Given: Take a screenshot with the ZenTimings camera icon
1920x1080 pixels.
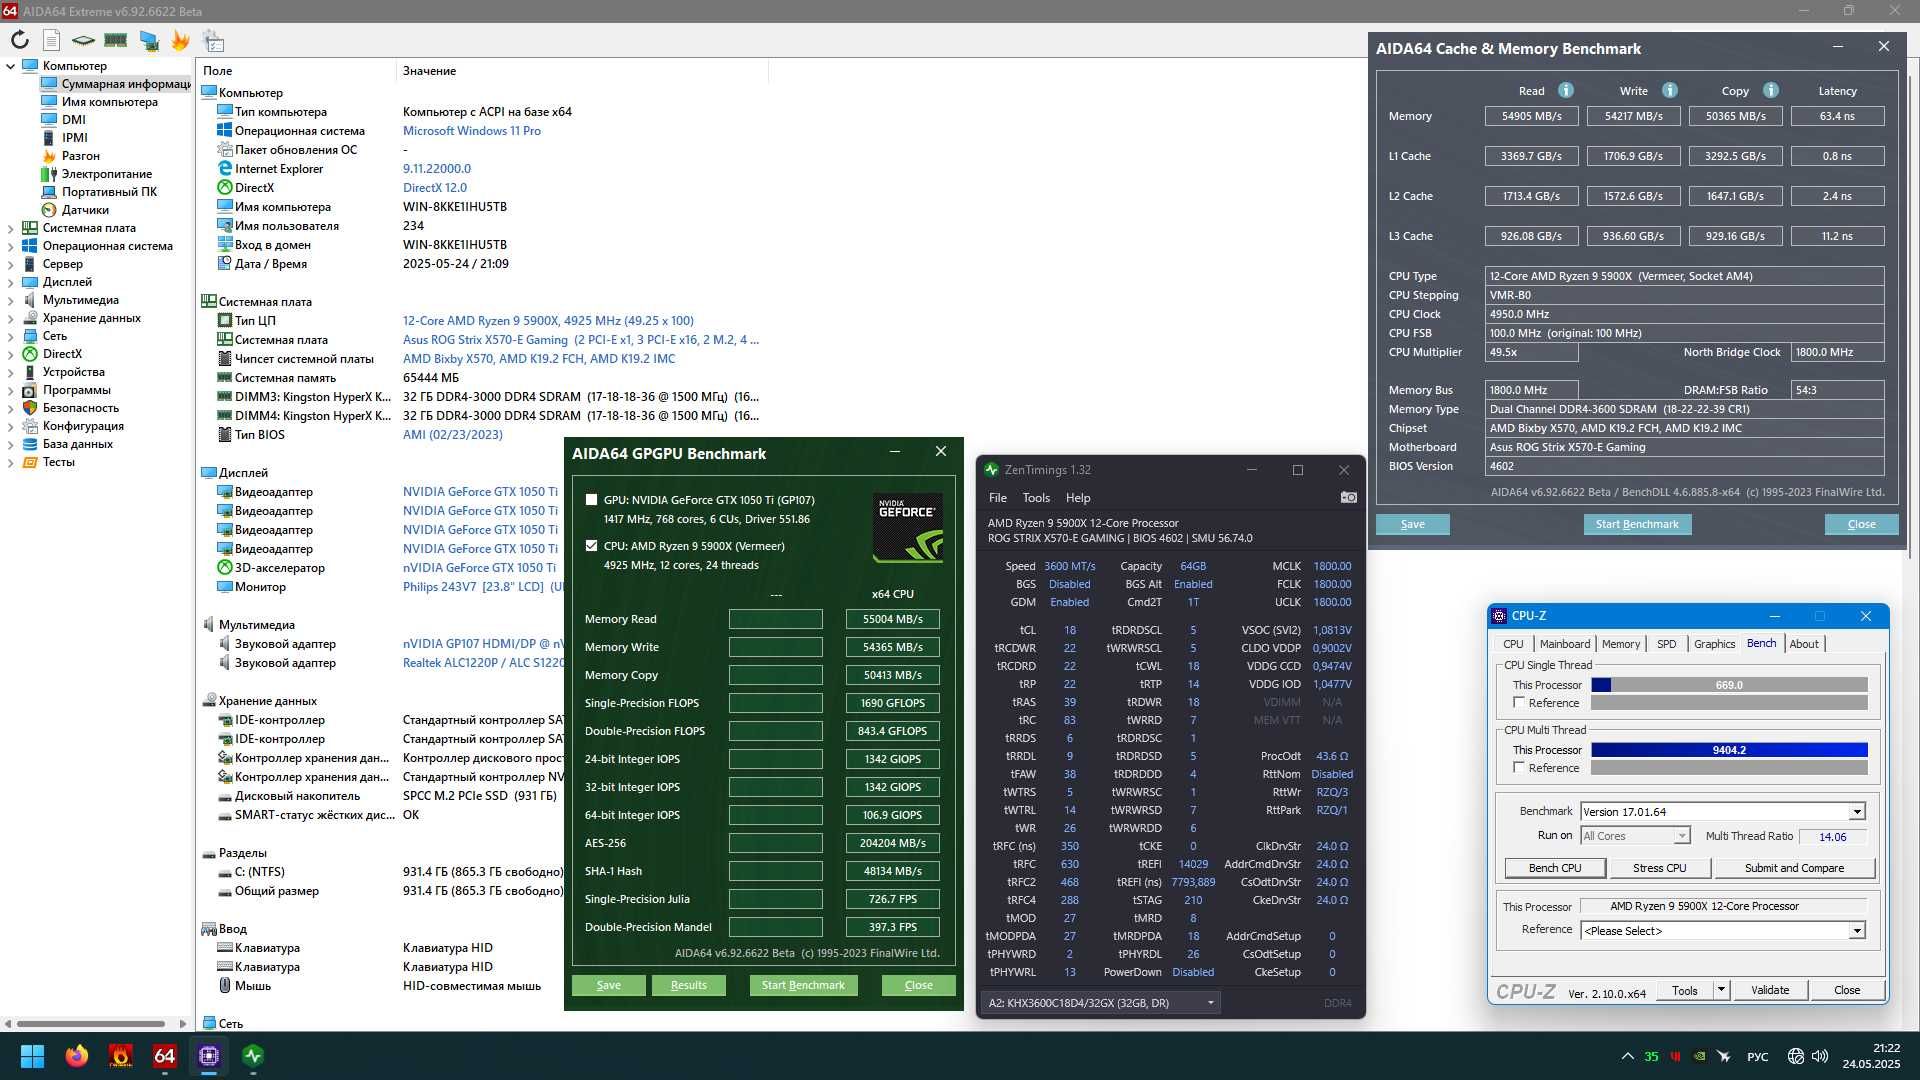Looking at the screenshot, I should [1348, 497].
